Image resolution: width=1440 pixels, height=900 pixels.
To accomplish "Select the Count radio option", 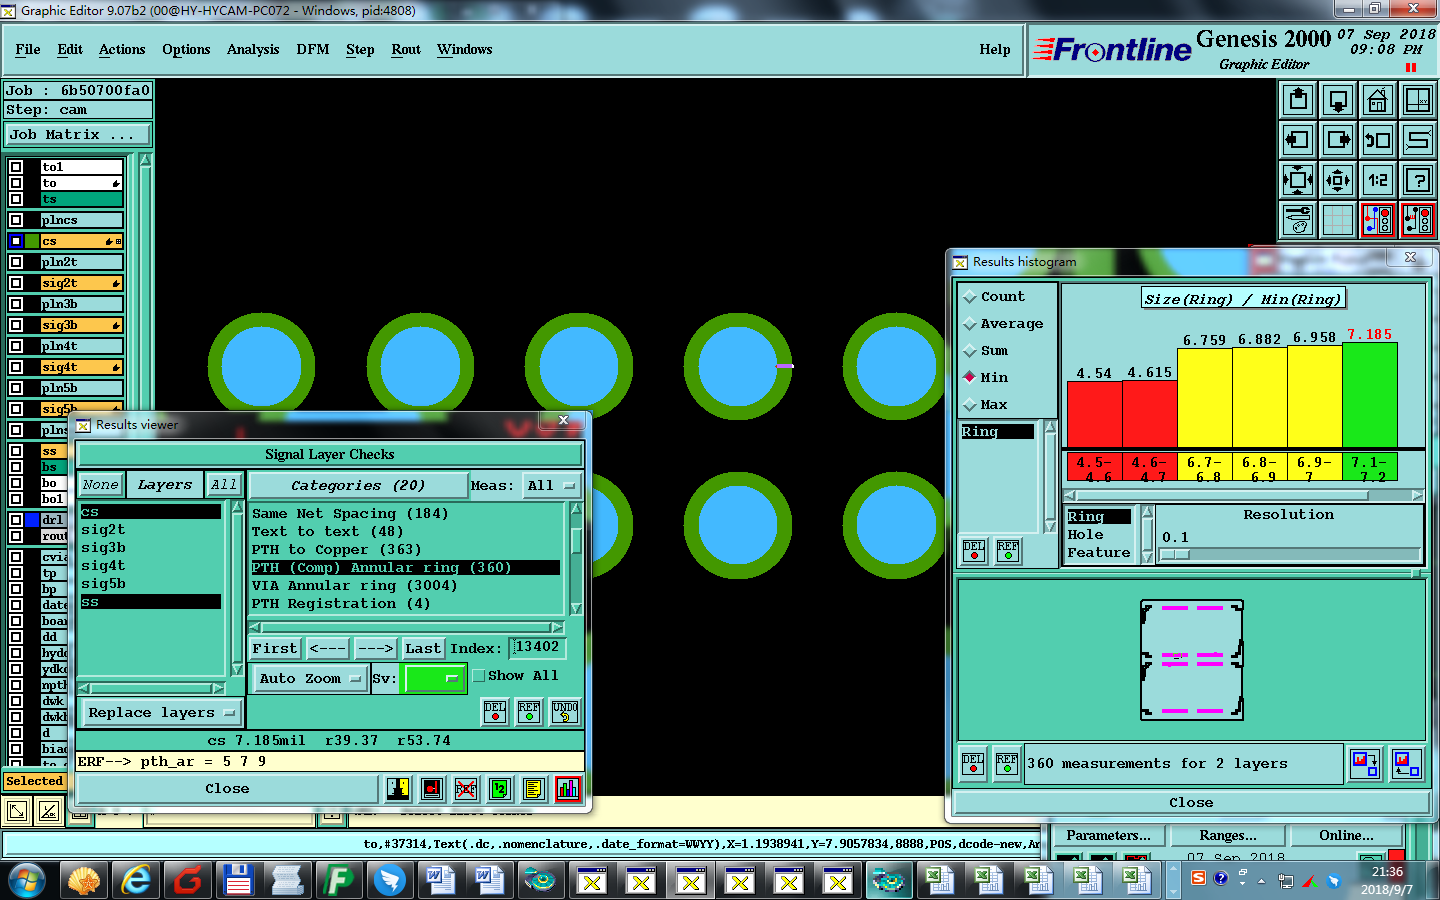I will (x=993, y=297).
